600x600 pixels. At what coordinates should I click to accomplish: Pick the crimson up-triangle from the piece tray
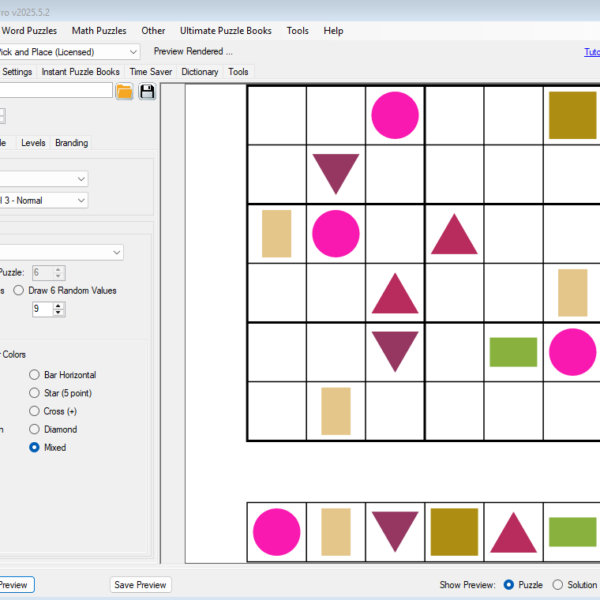click(513, 533)
